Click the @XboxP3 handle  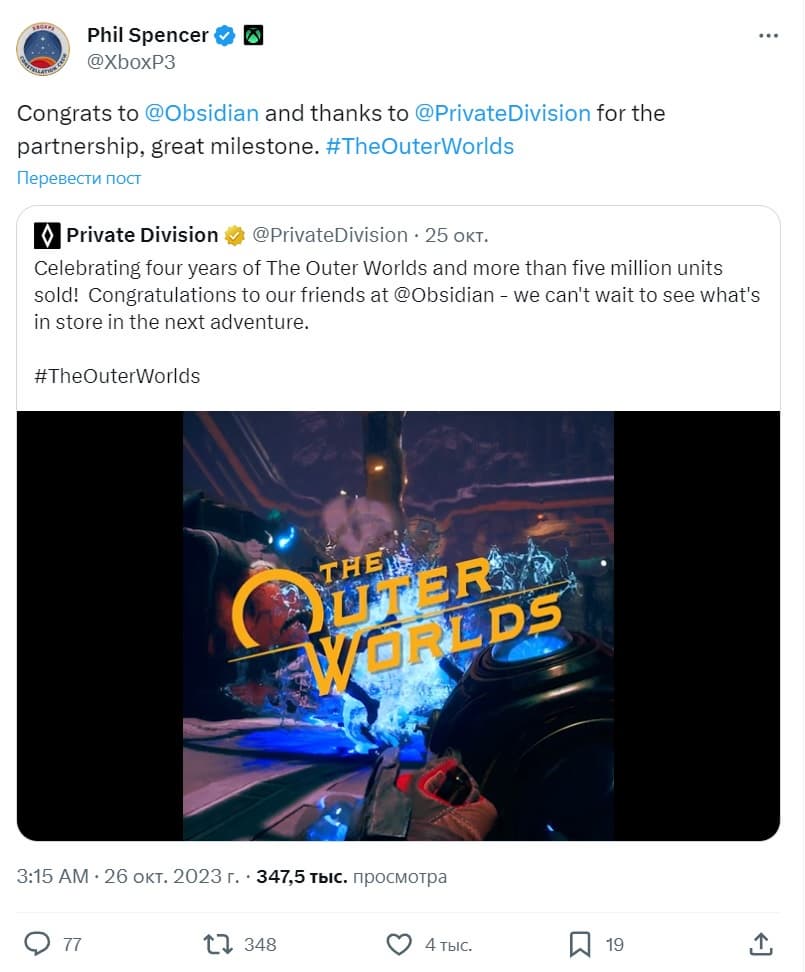click(x=131, y=62)
